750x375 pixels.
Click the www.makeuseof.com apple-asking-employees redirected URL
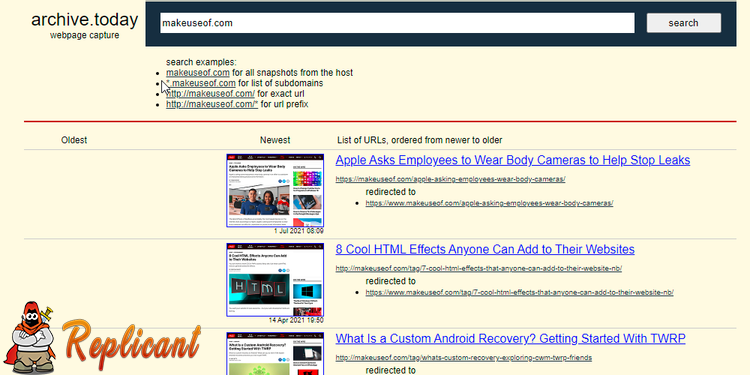coord(489,203)
